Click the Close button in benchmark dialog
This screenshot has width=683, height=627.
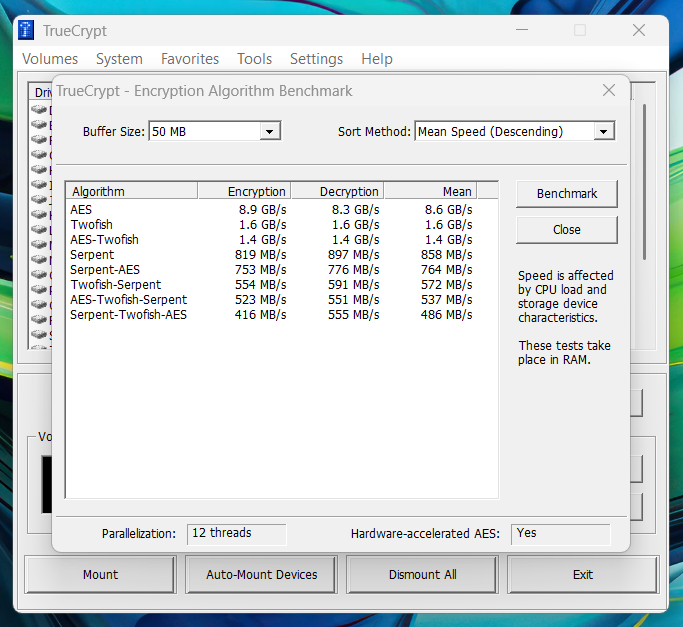pos(567,230)
